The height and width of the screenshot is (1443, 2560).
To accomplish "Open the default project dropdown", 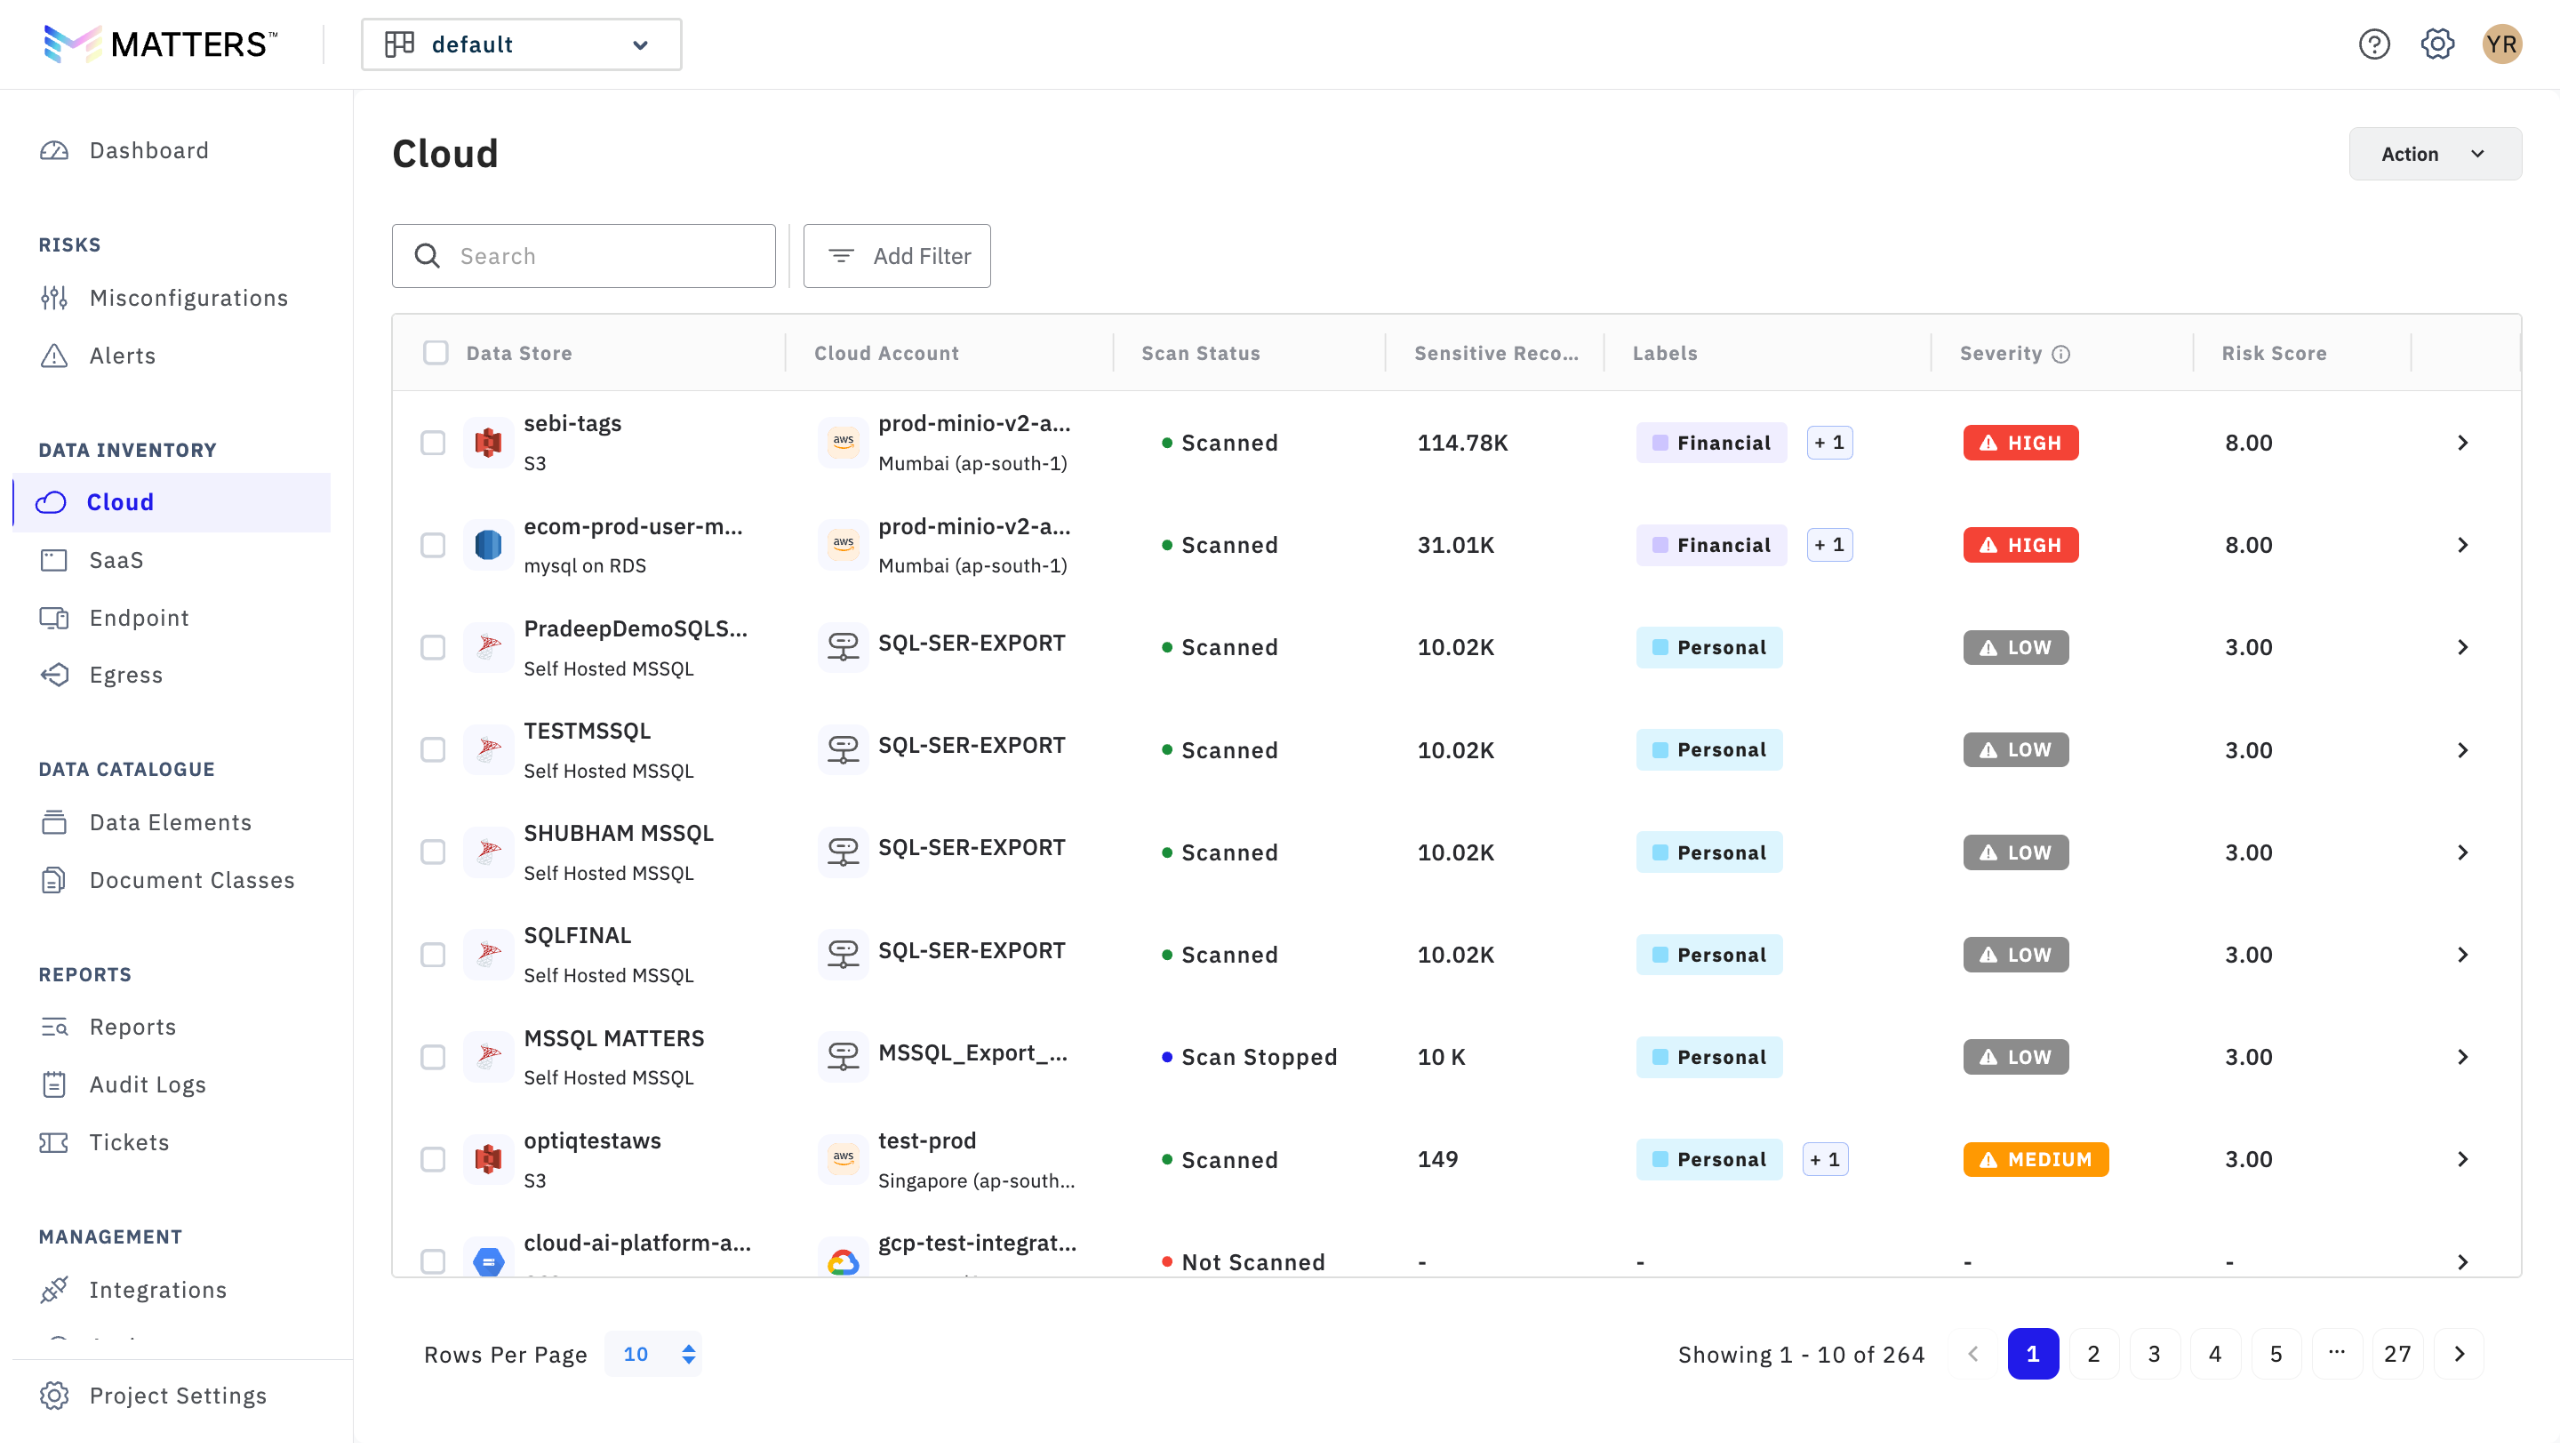I will point(521,44).
